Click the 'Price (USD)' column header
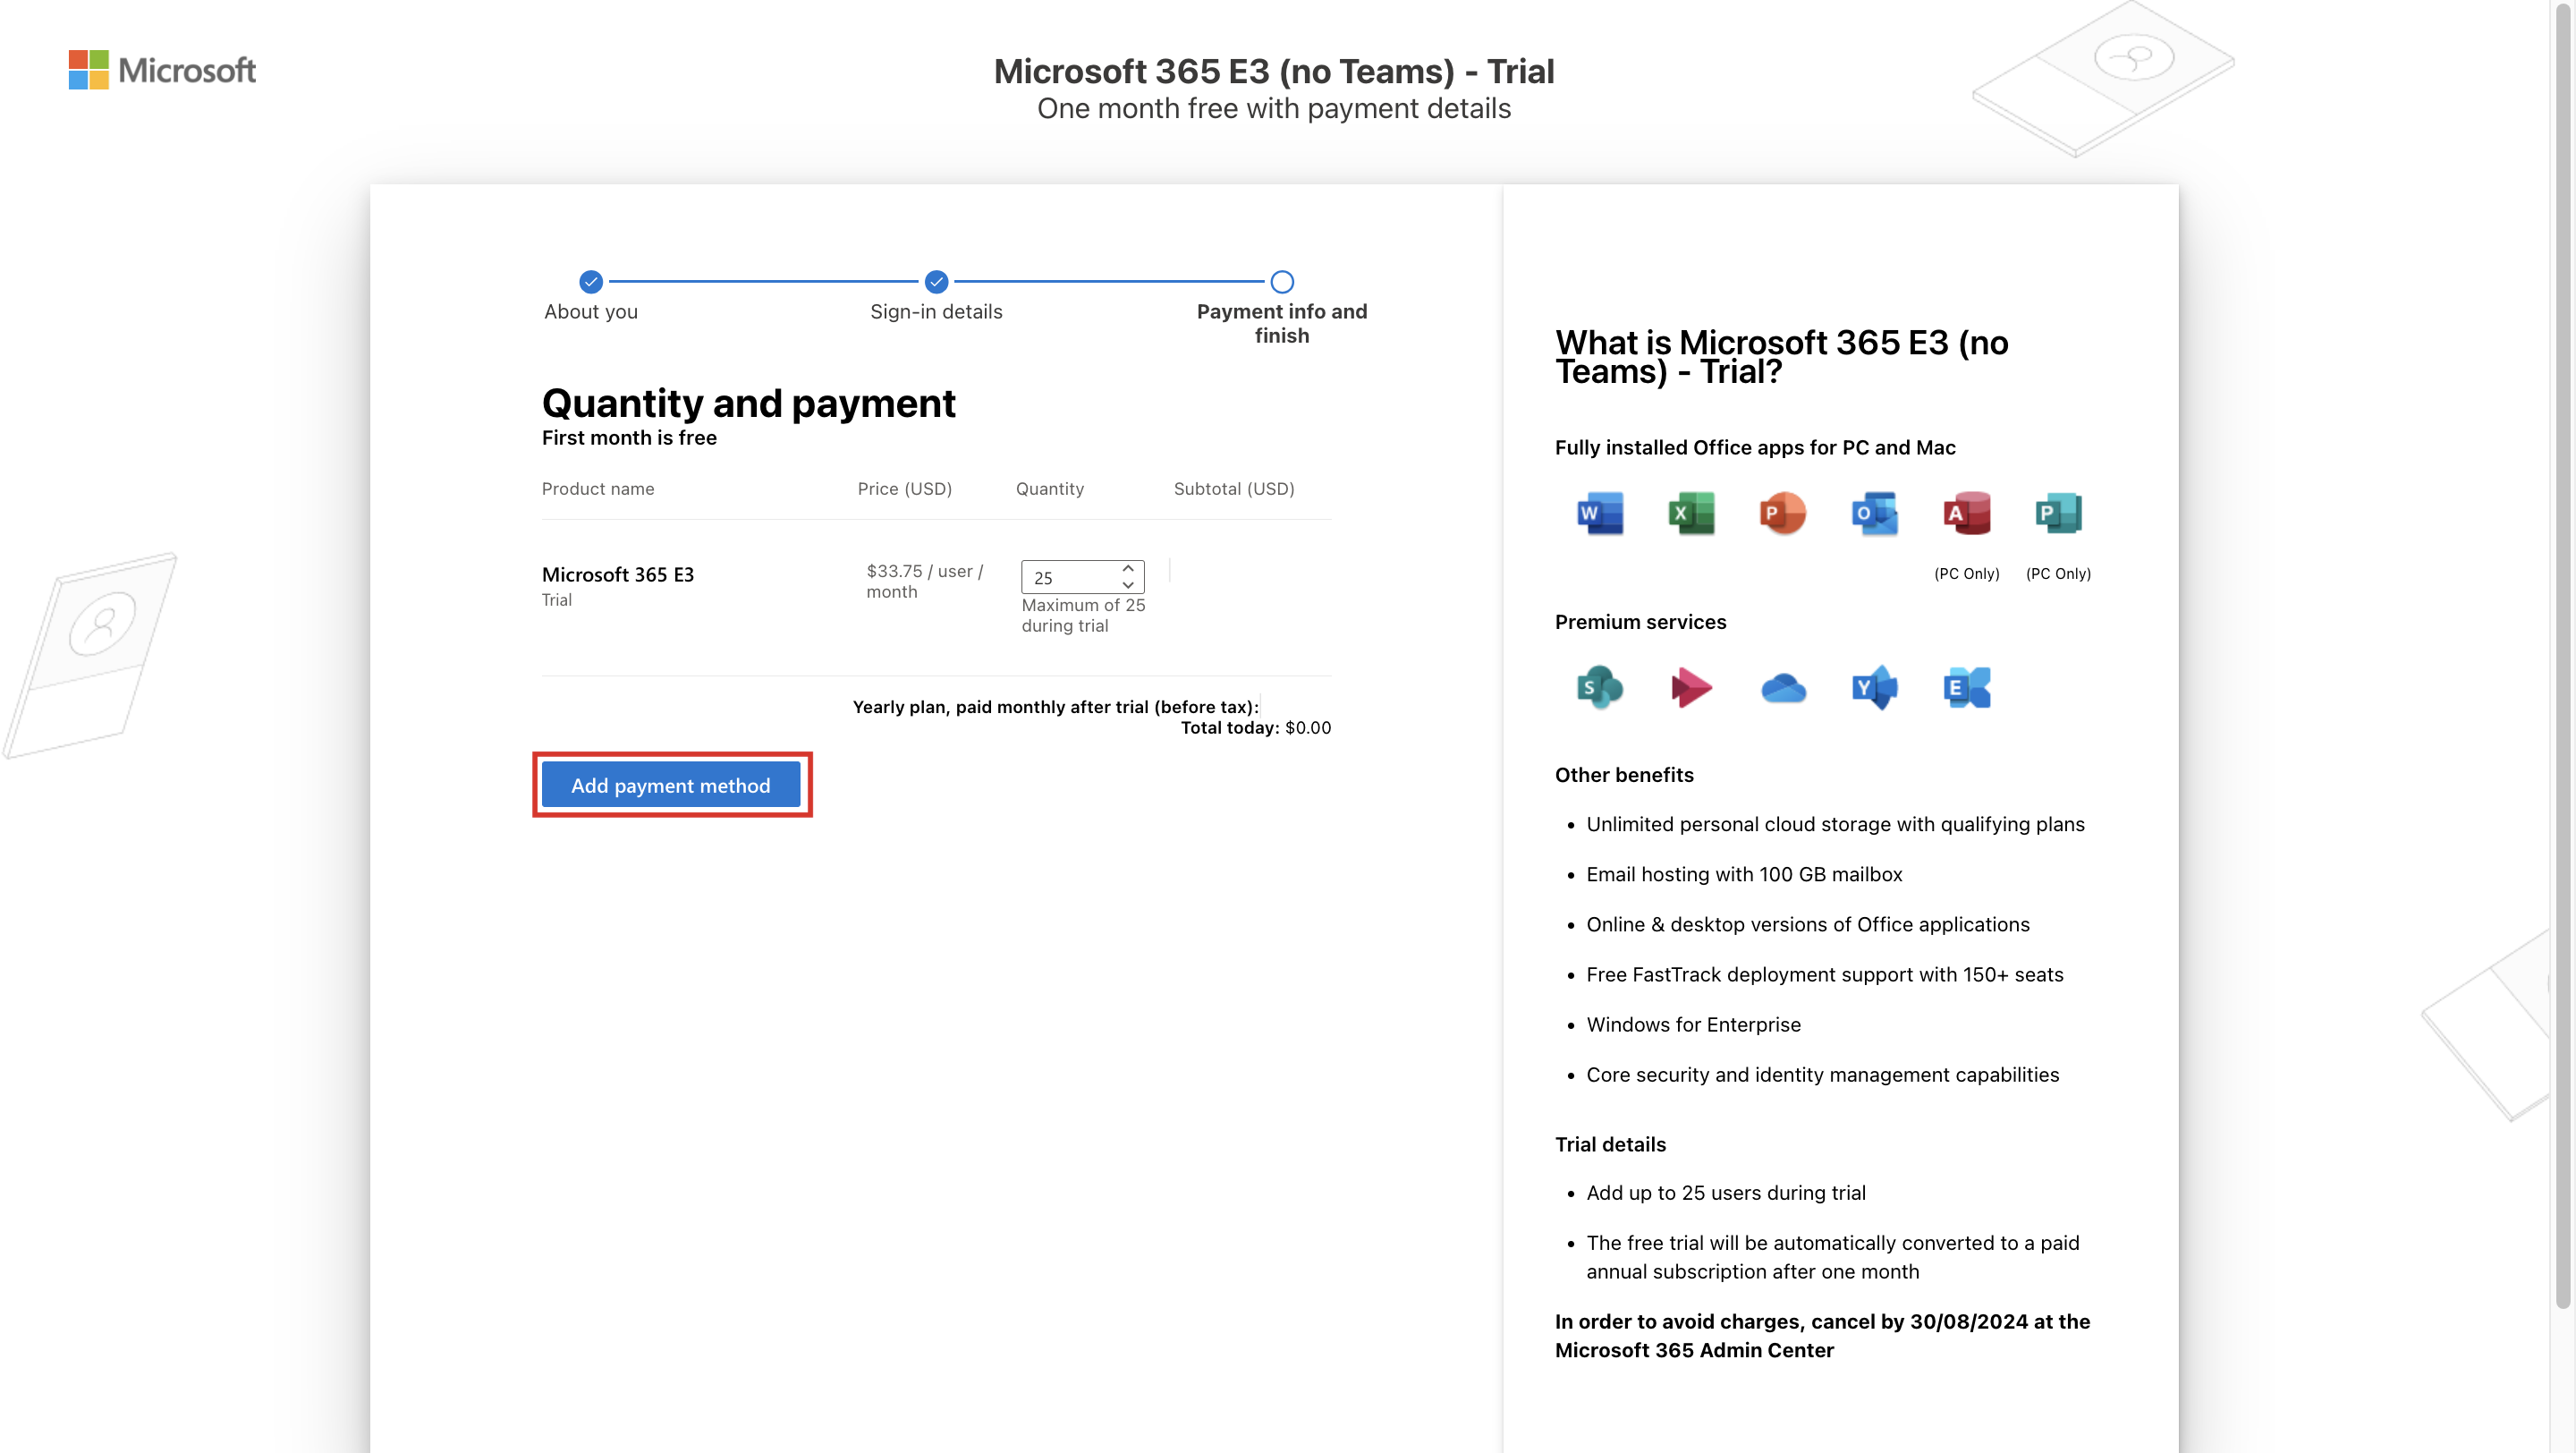Screen dimensions: 2576x1453 pyautogui.click(x=905, y=488)
